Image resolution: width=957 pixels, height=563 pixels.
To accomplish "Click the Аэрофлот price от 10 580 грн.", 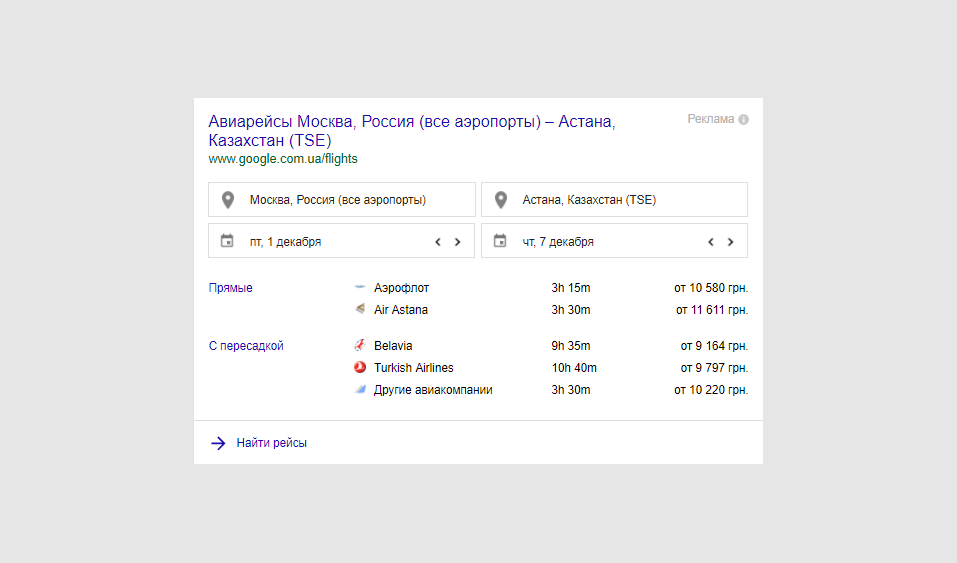I will coord(711,288).
